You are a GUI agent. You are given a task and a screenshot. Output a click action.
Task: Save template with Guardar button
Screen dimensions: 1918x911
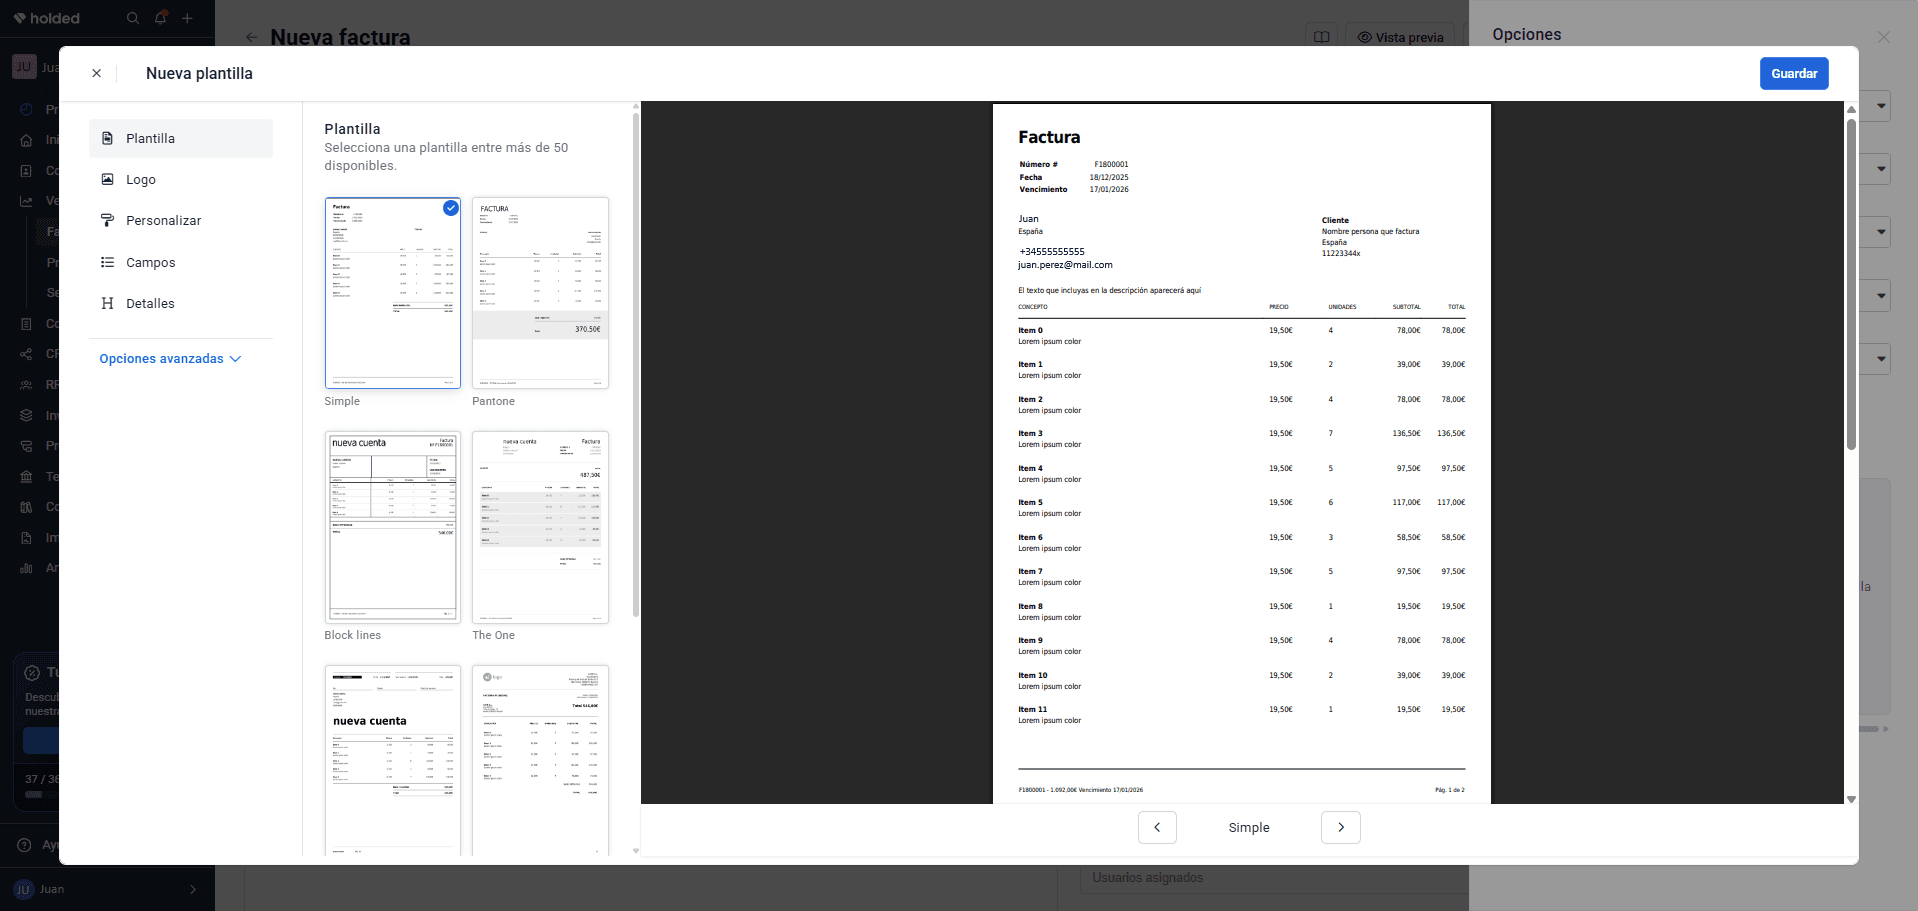pos(1794,73)
